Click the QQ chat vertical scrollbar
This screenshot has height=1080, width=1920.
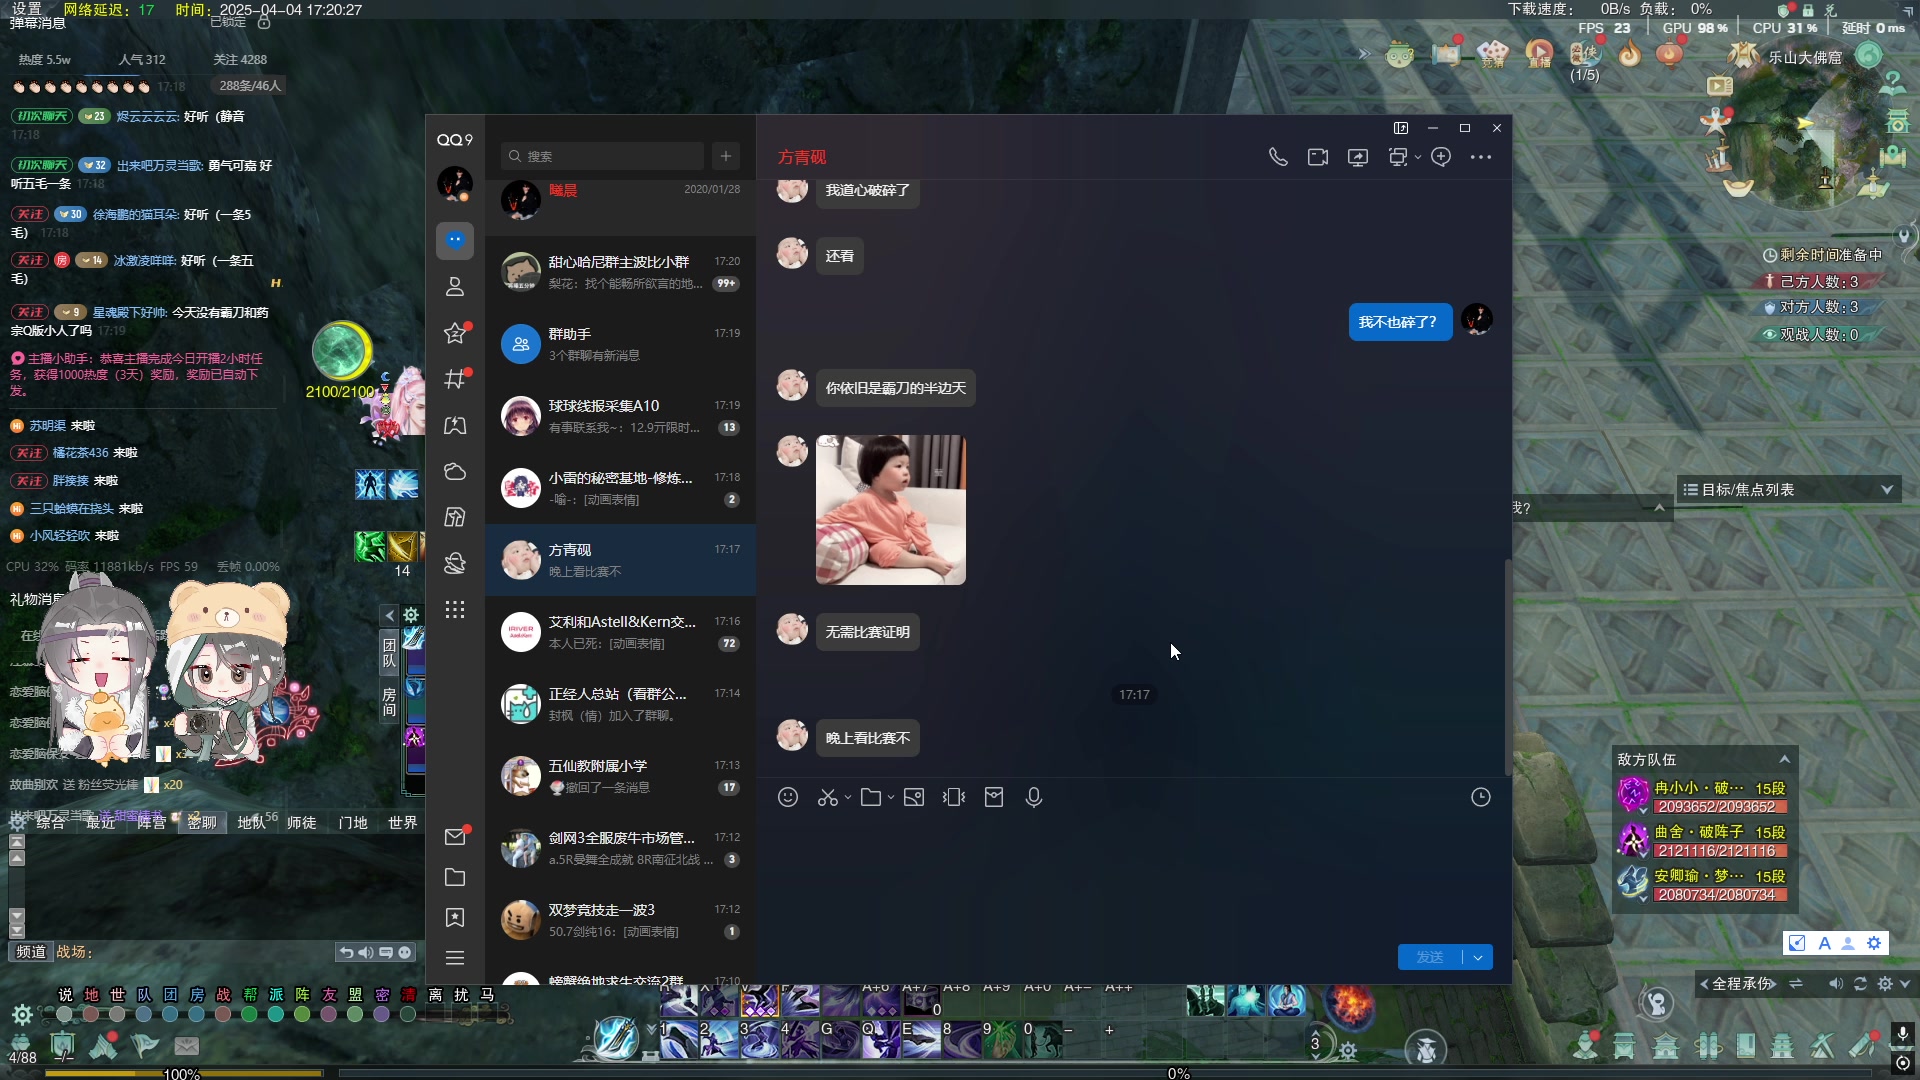coord(1507,667)
